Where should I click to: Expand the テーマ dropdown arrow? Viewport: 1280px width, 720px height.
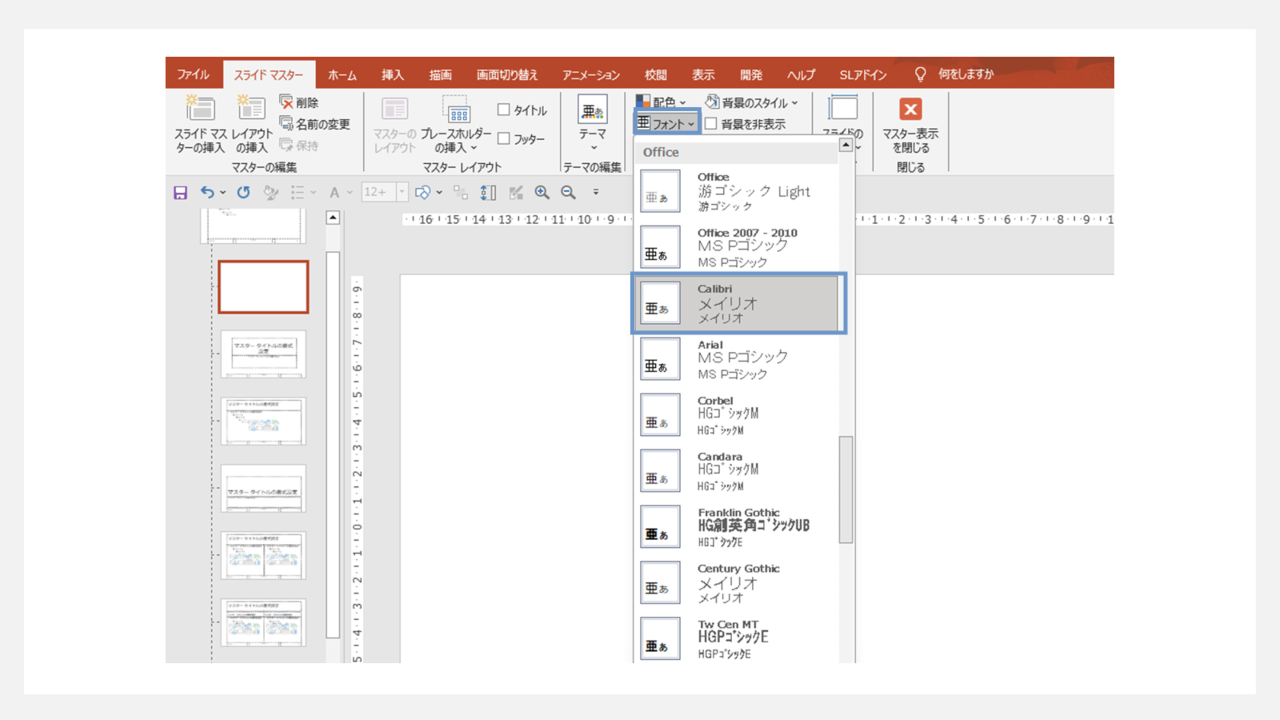593,147
